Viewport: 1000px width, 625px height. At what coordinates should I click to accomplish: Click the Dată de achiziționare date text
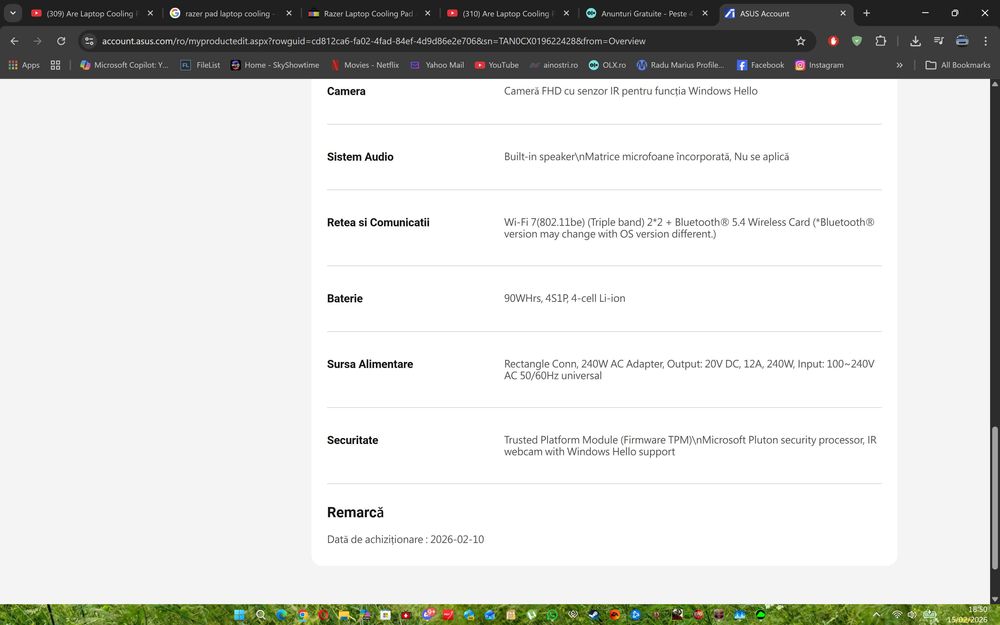[x=406, y=540]
